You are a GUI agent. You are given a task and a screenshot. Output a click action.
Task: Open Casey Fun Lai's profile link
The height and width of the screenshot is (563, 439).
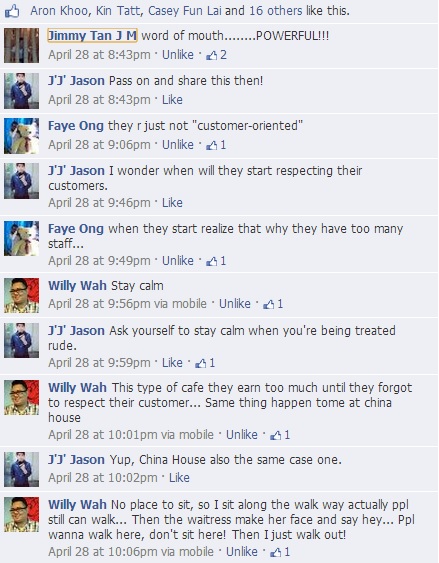(x=185, y=11)
